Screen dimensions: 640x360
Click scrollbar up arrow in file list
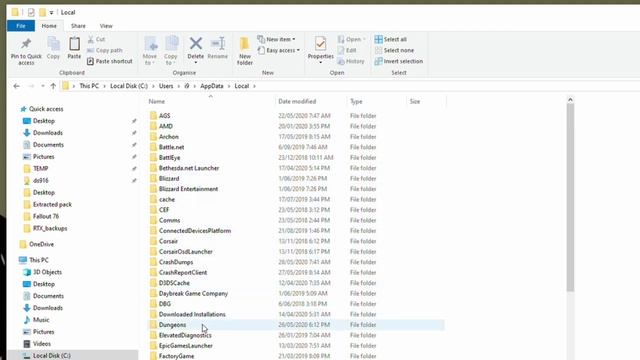pos(570,100)
